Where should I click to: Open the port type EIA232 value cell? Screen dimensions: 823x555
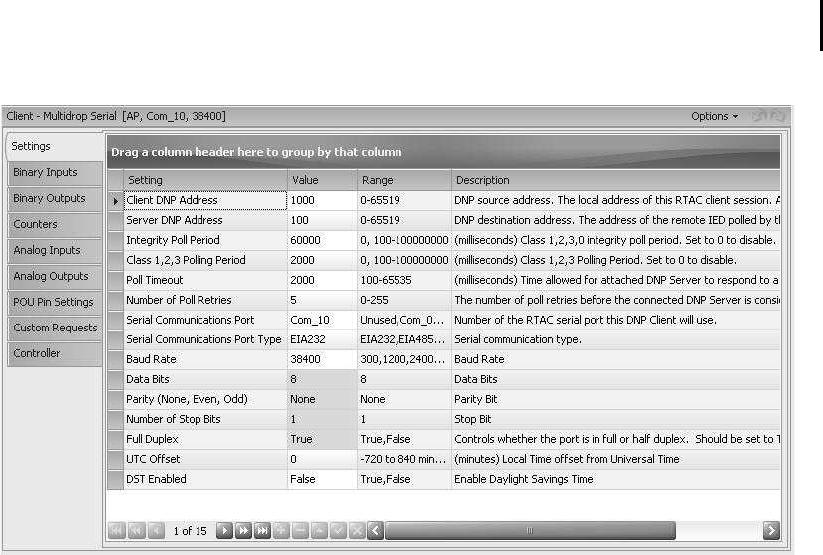(322, 340)
